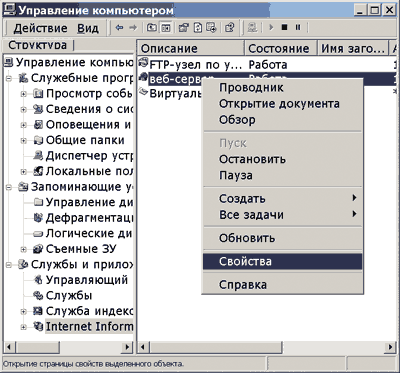This screenshot has height=373, width=400.
Task: Click the Stop item toolbar icon
Action: (284, 27)
